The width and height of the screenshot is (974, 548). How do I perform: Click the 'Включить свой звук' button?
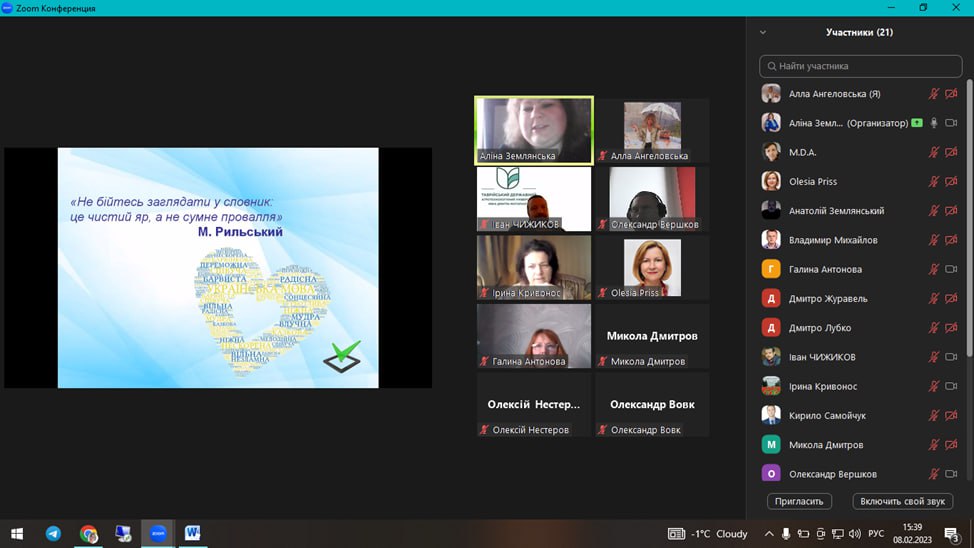click(903, 501)
